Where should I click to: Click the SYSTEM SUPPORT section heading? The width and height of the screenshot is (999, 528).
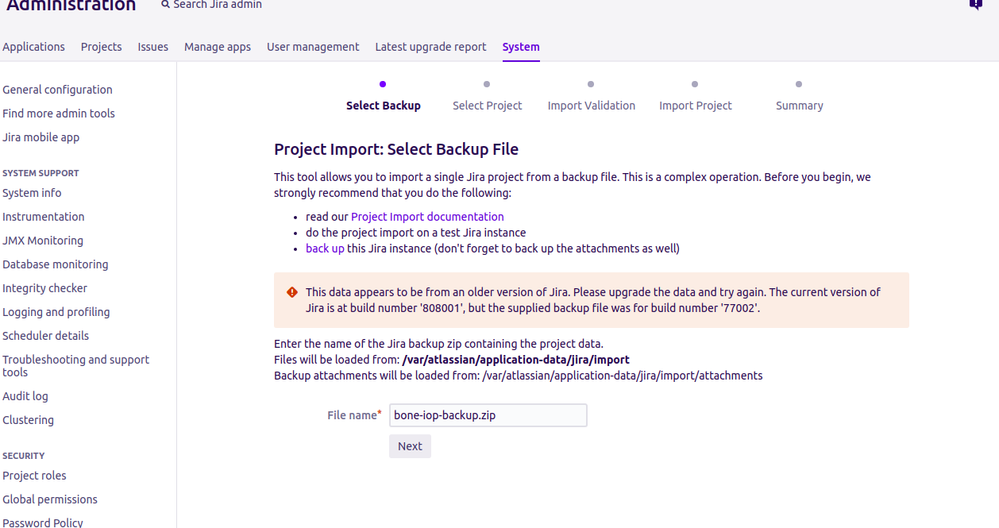click(x=41, y=173)
